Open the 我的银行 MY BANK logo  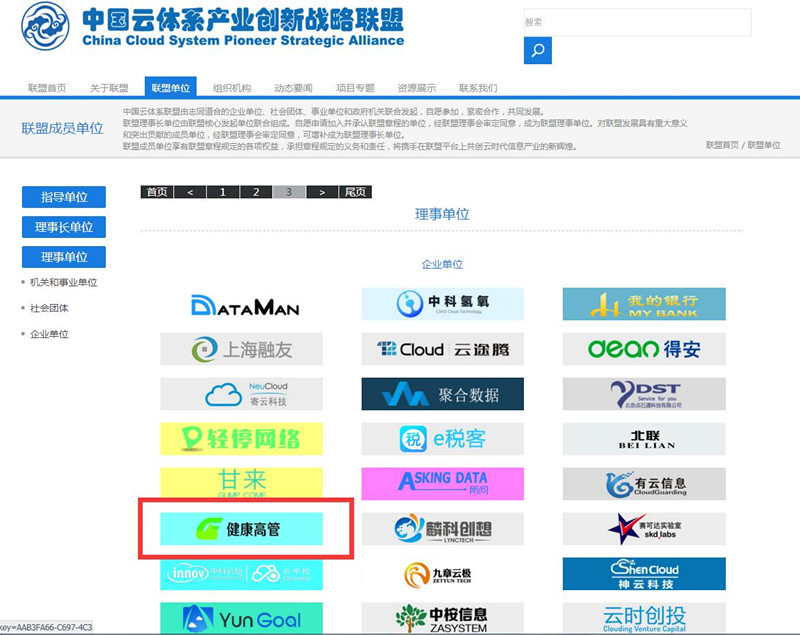coord(644,304)
